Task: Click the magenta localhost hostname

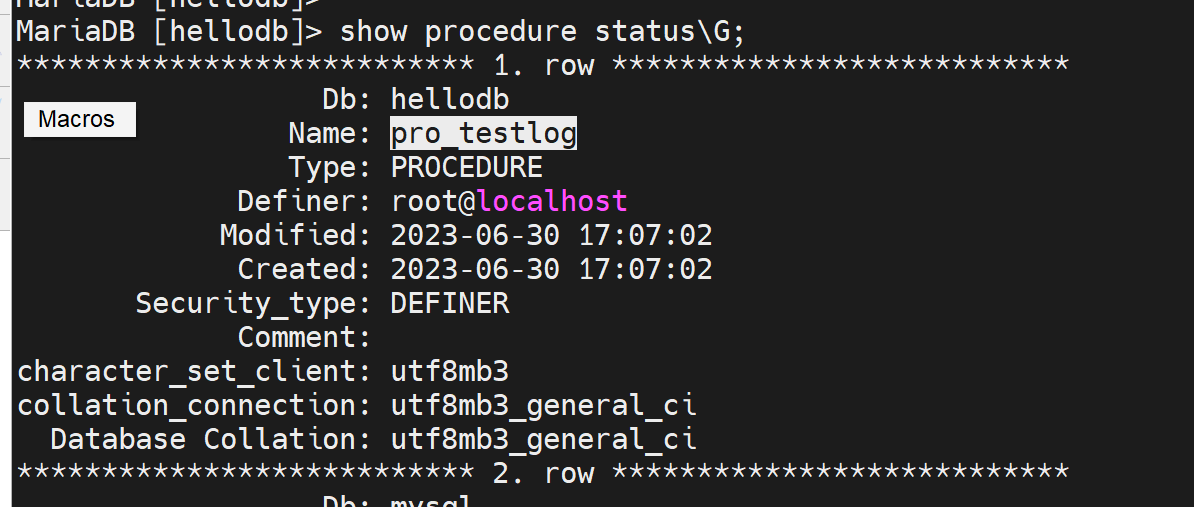Action: click(x=553, y=201)
